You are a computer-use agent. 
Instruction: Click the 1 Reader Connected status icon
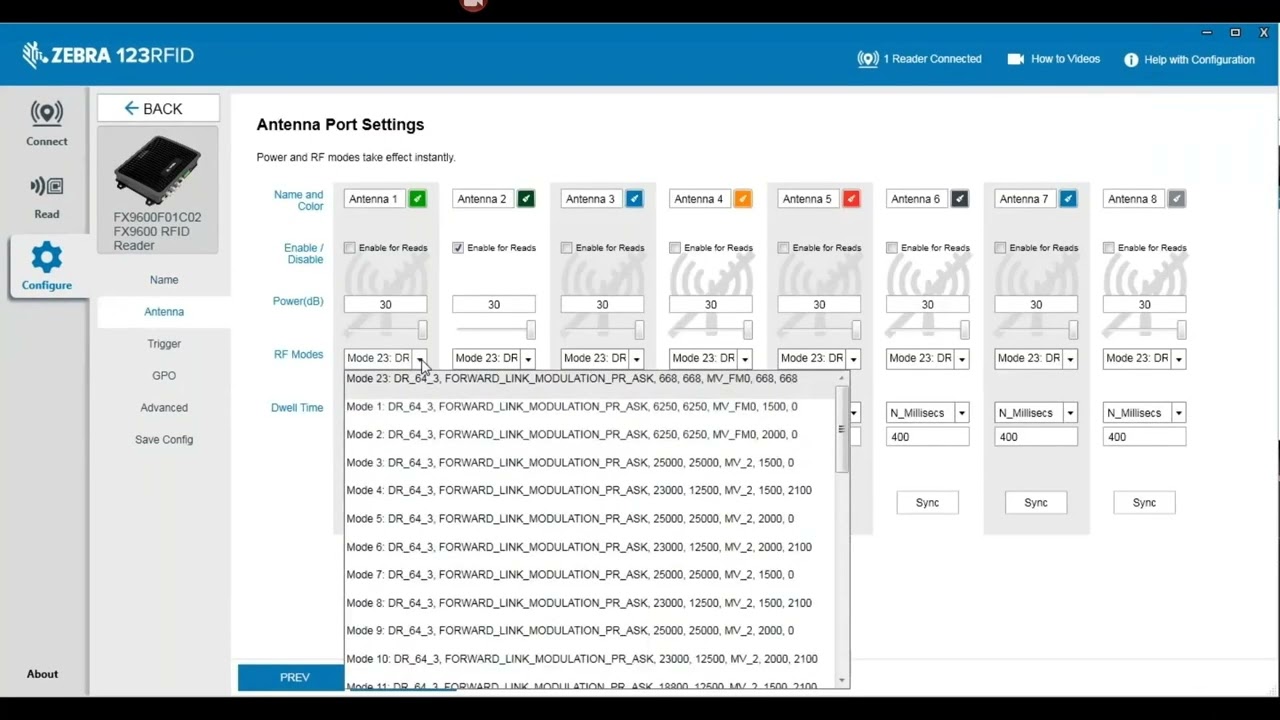[868, 59]
